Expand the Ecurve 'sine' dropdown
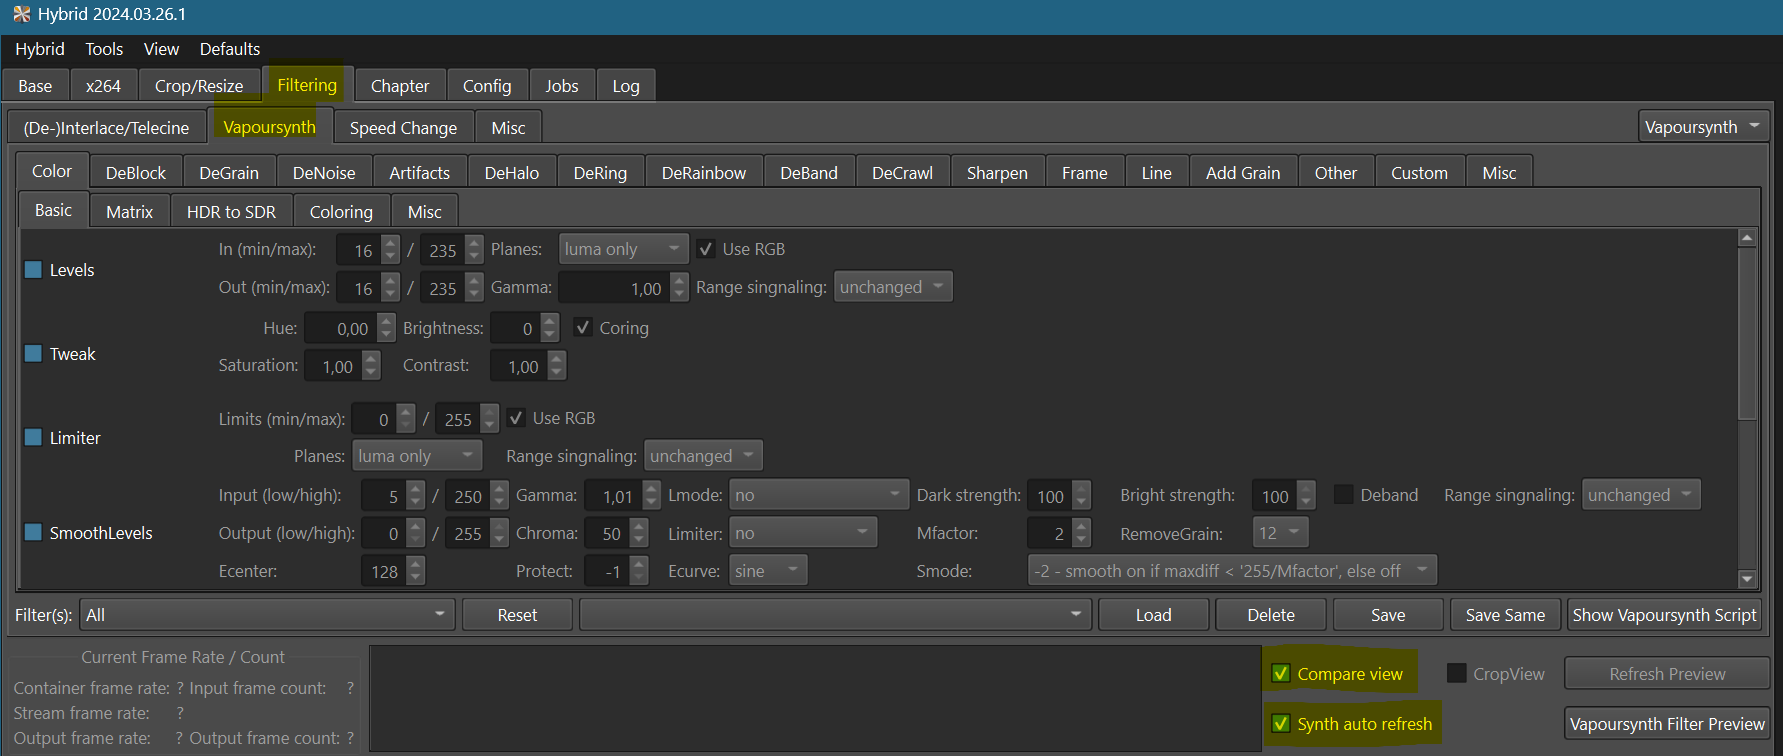This screenshot has width=1783, height=756. coord(767,571)
